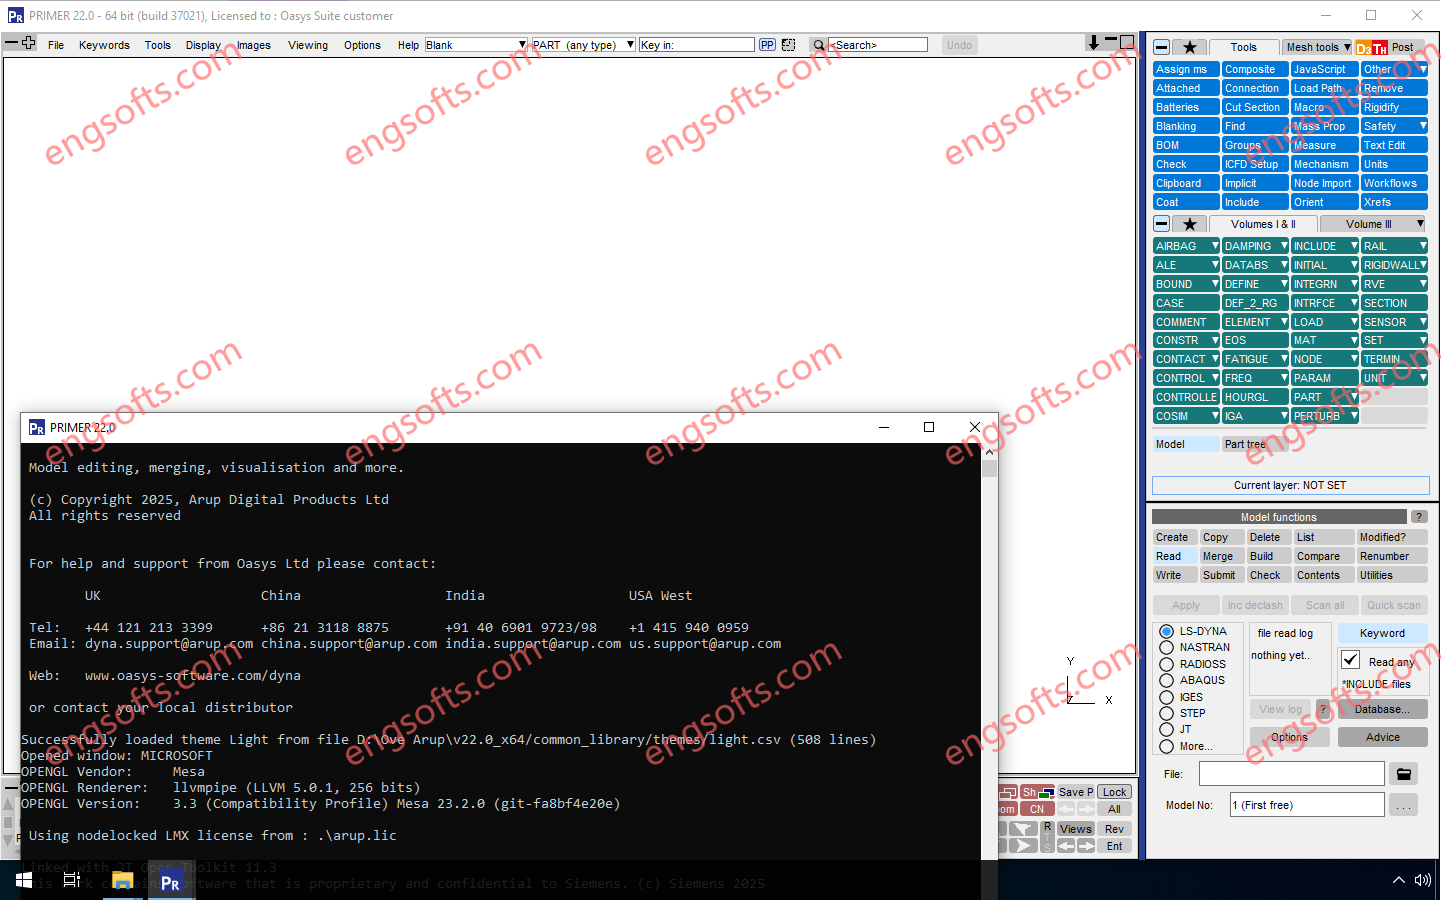This screenshot has height=901, width=1441.
Task: Select the JT format radio button
Action: click(x=1166, y=729)
